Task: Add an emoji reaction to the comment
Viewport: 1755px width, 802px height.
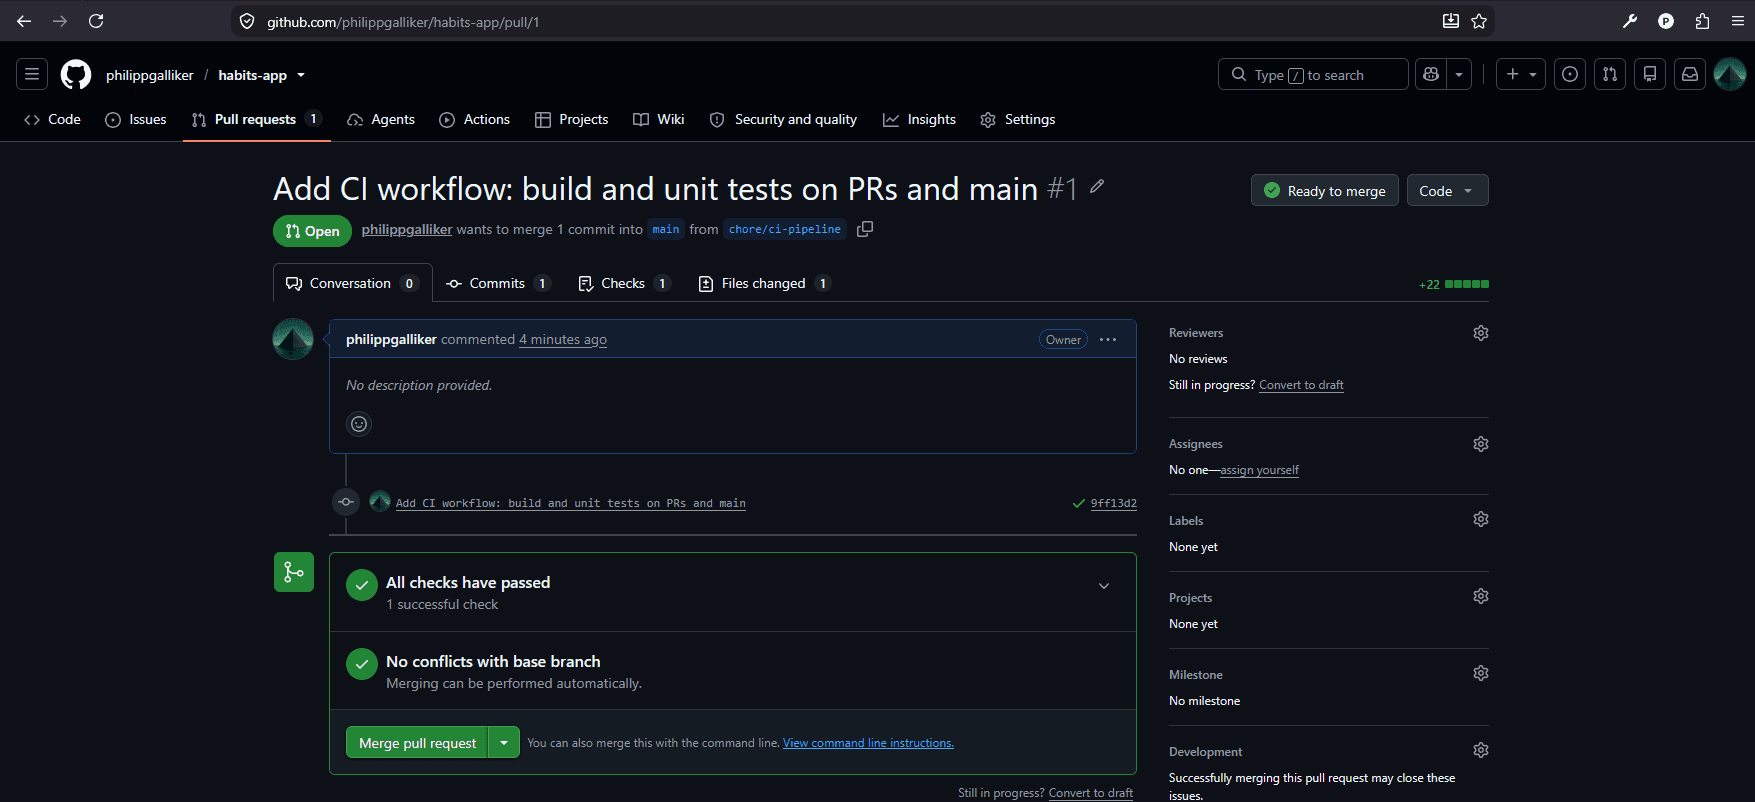Action: pyautogui.click(x=359, y=424)
